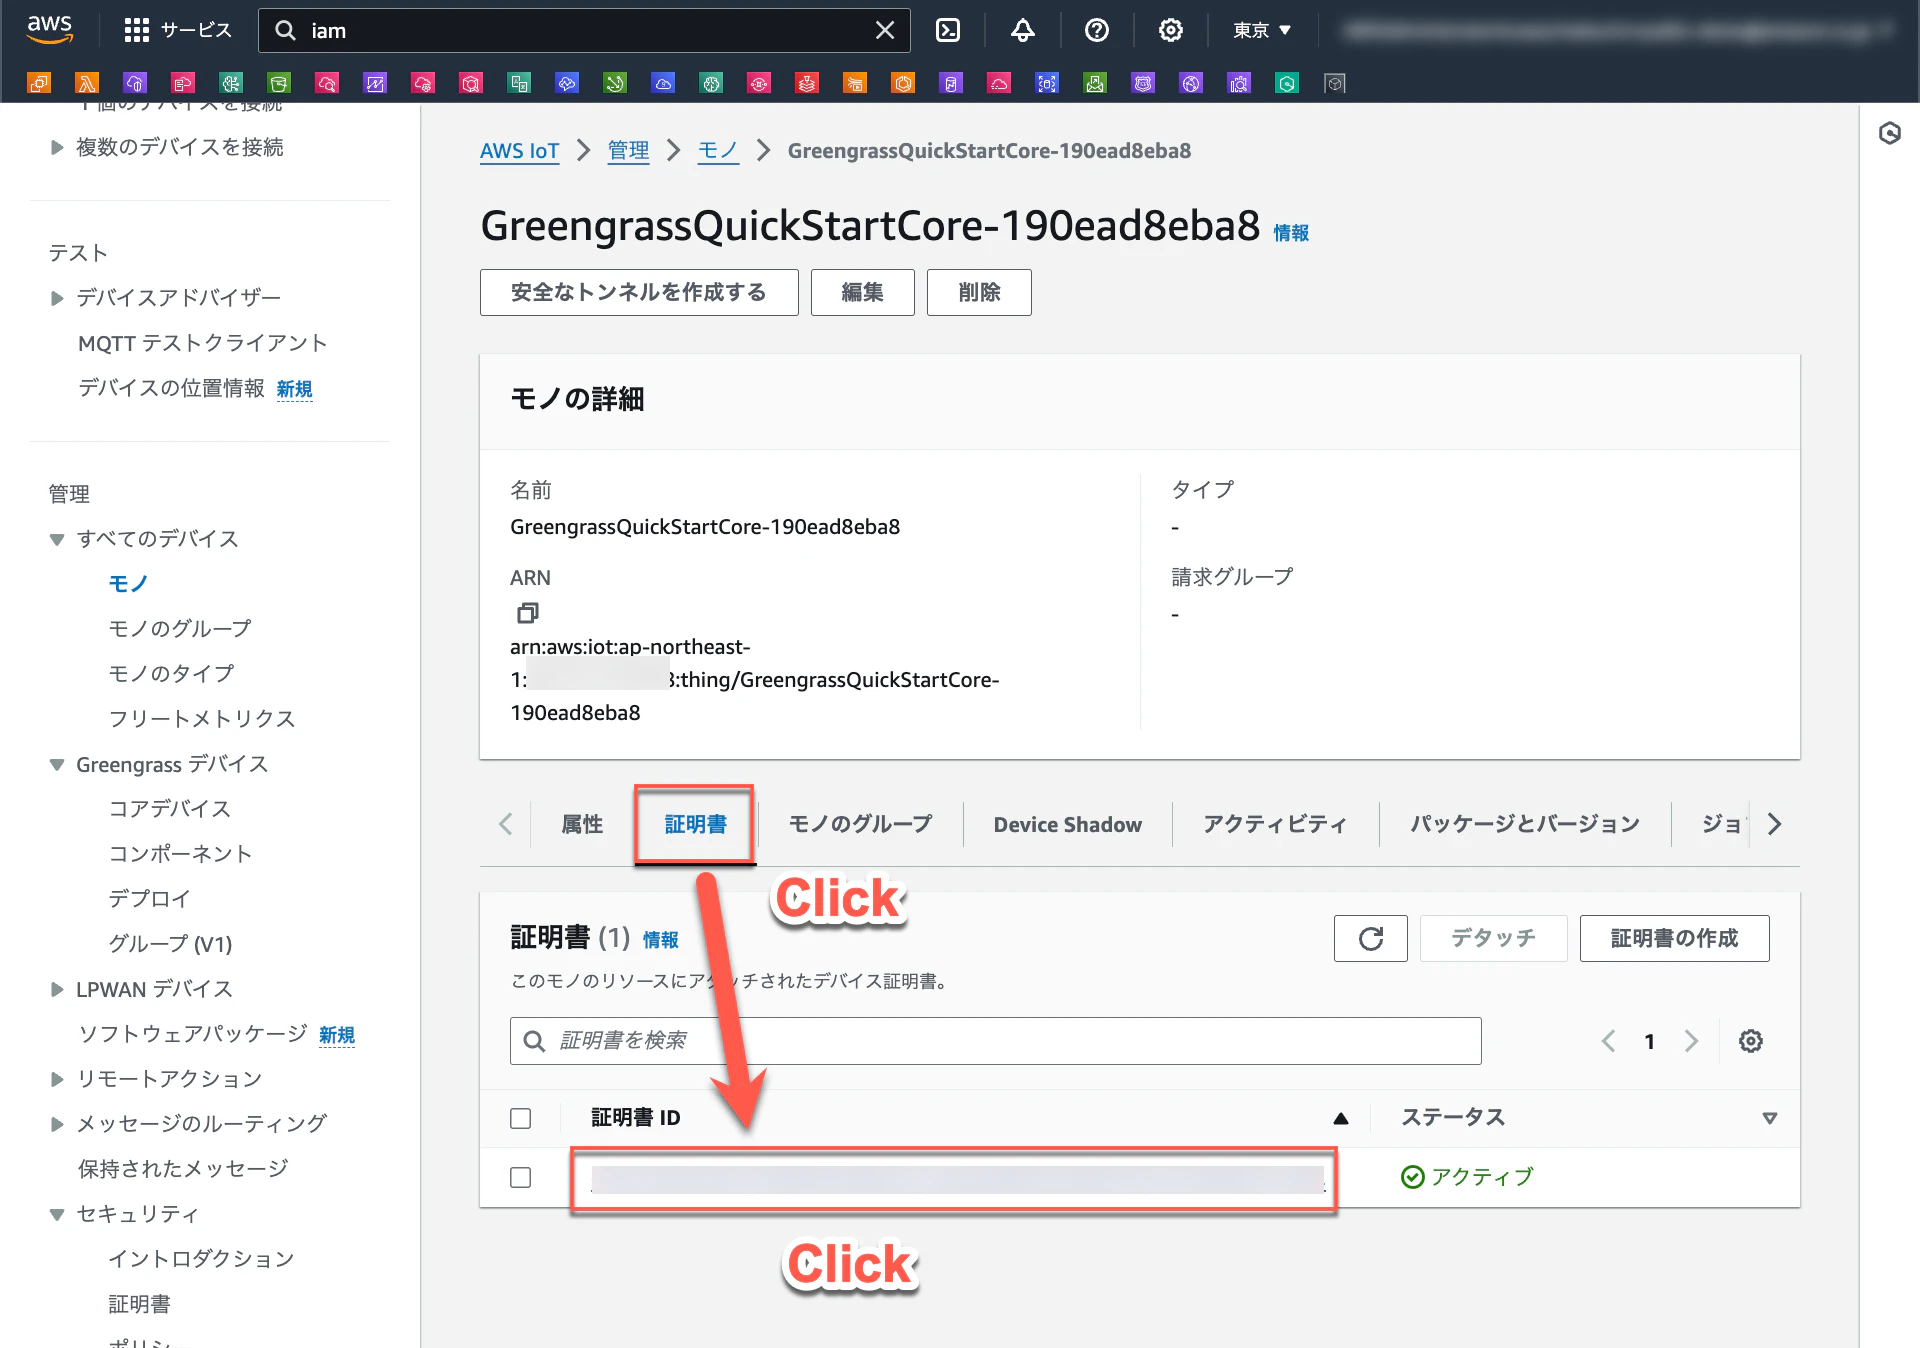This screenshot has width=1920, height=1348.
Task: Open デバイスの位置情報 in sidebar
Action: [171, 388]
